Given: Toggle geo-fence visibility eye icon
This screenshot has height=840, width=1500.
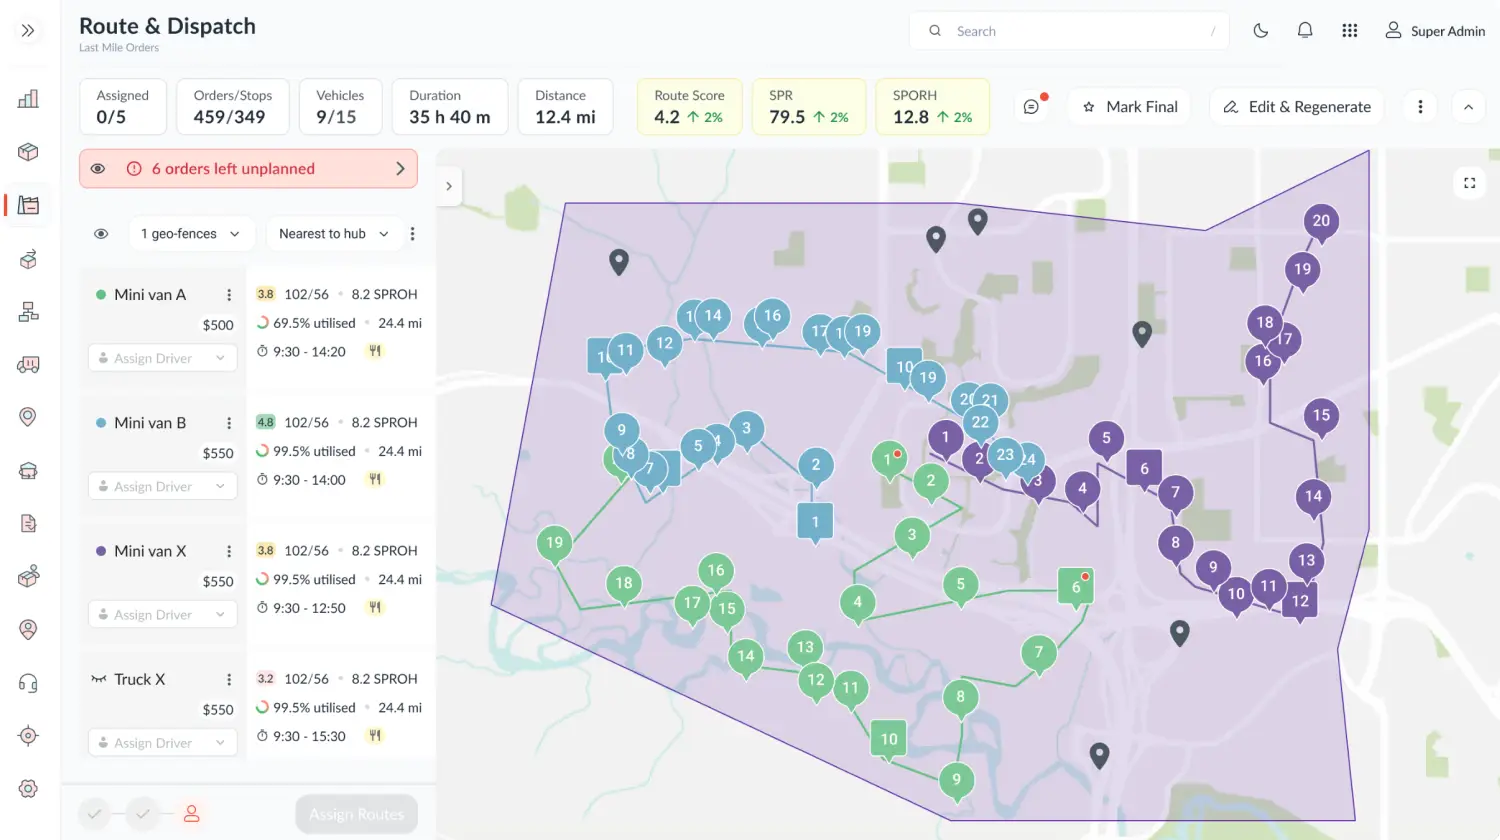Looking at the screenshot, I should tap(101, 234).
